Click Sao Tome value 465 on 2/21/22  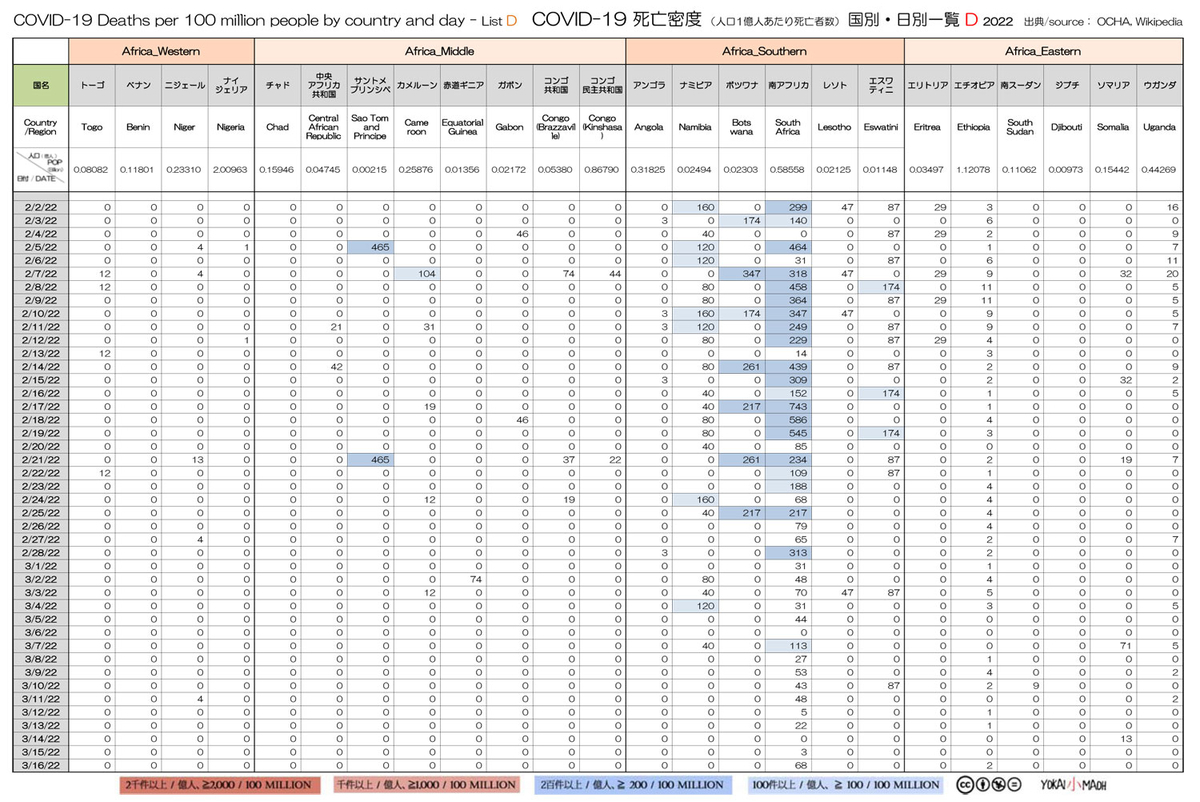click(x=370, y=459)
